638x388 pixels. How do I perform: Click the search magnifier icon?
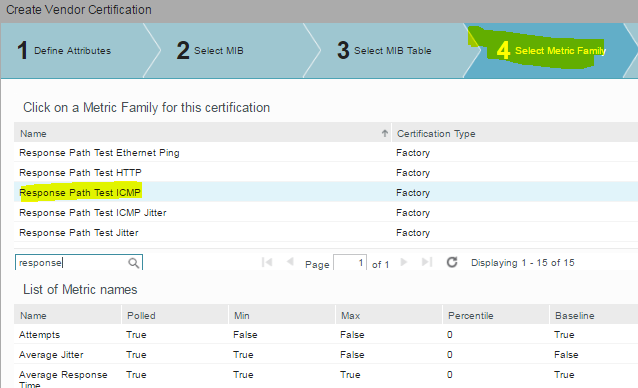pyautogui.click(x=133, y=263)
